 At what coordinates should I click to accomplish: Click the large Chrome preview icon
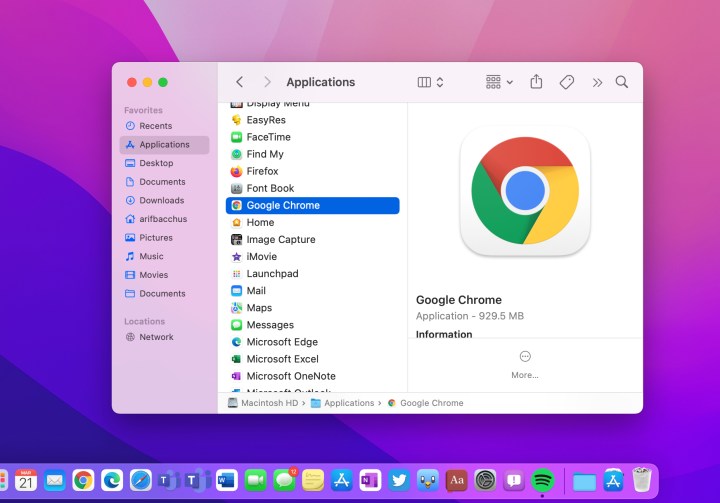click(525, 191)
